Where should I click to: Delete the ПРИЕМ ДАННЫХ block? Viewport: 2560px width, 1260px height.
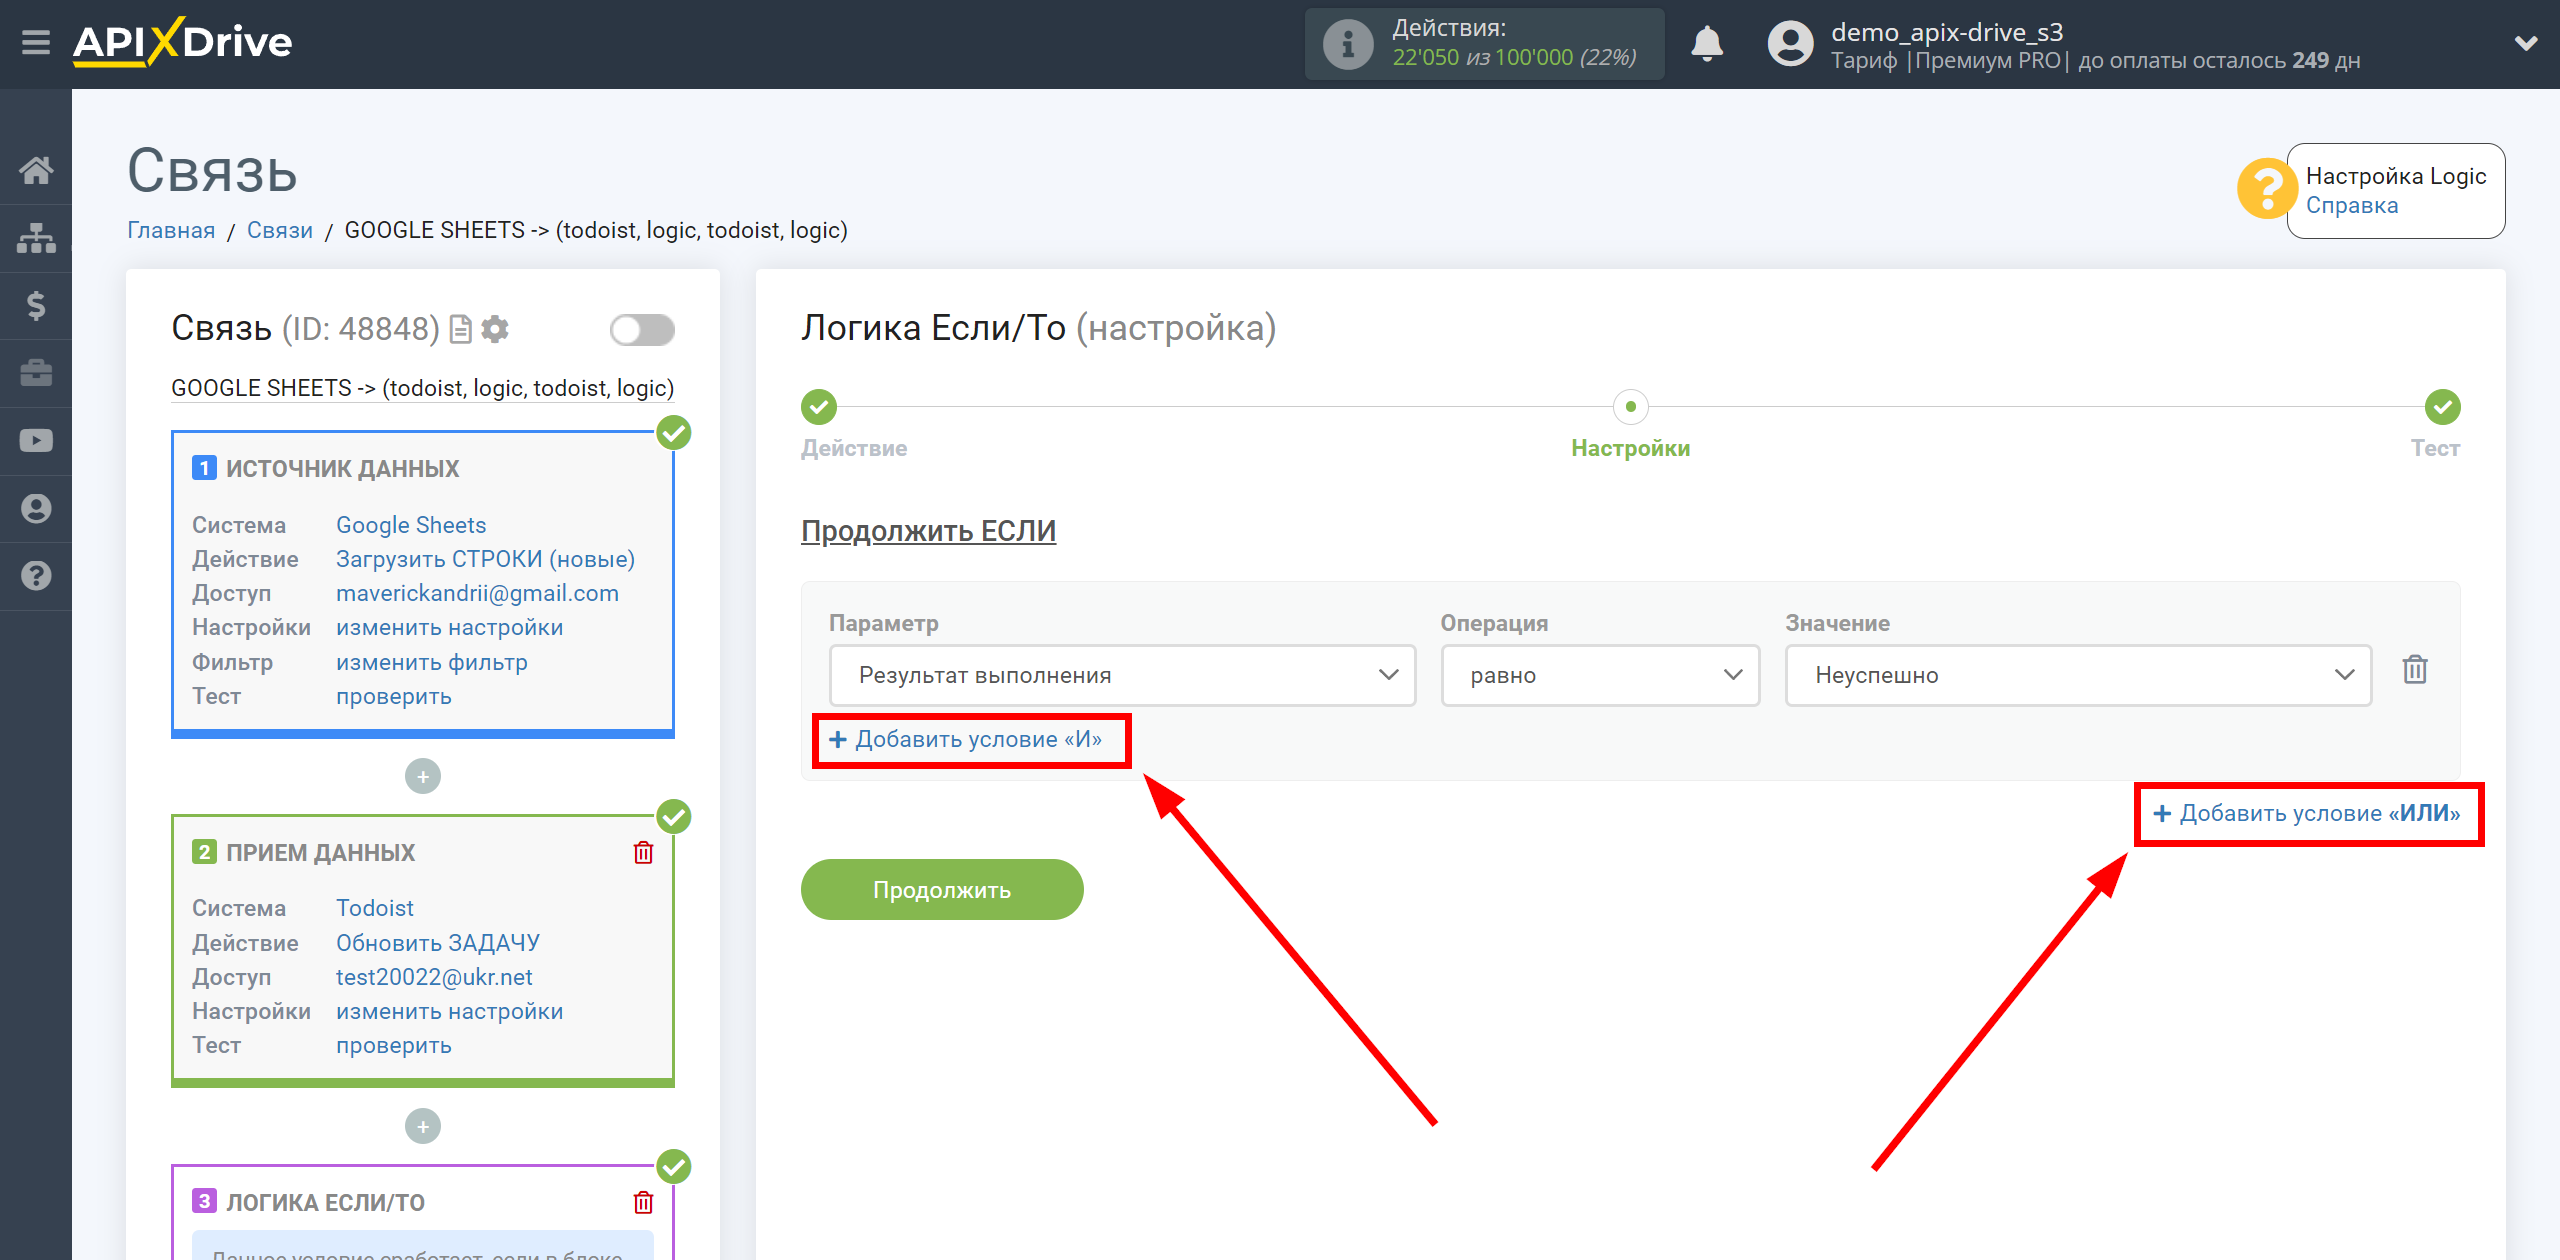(x=643, y=852)
